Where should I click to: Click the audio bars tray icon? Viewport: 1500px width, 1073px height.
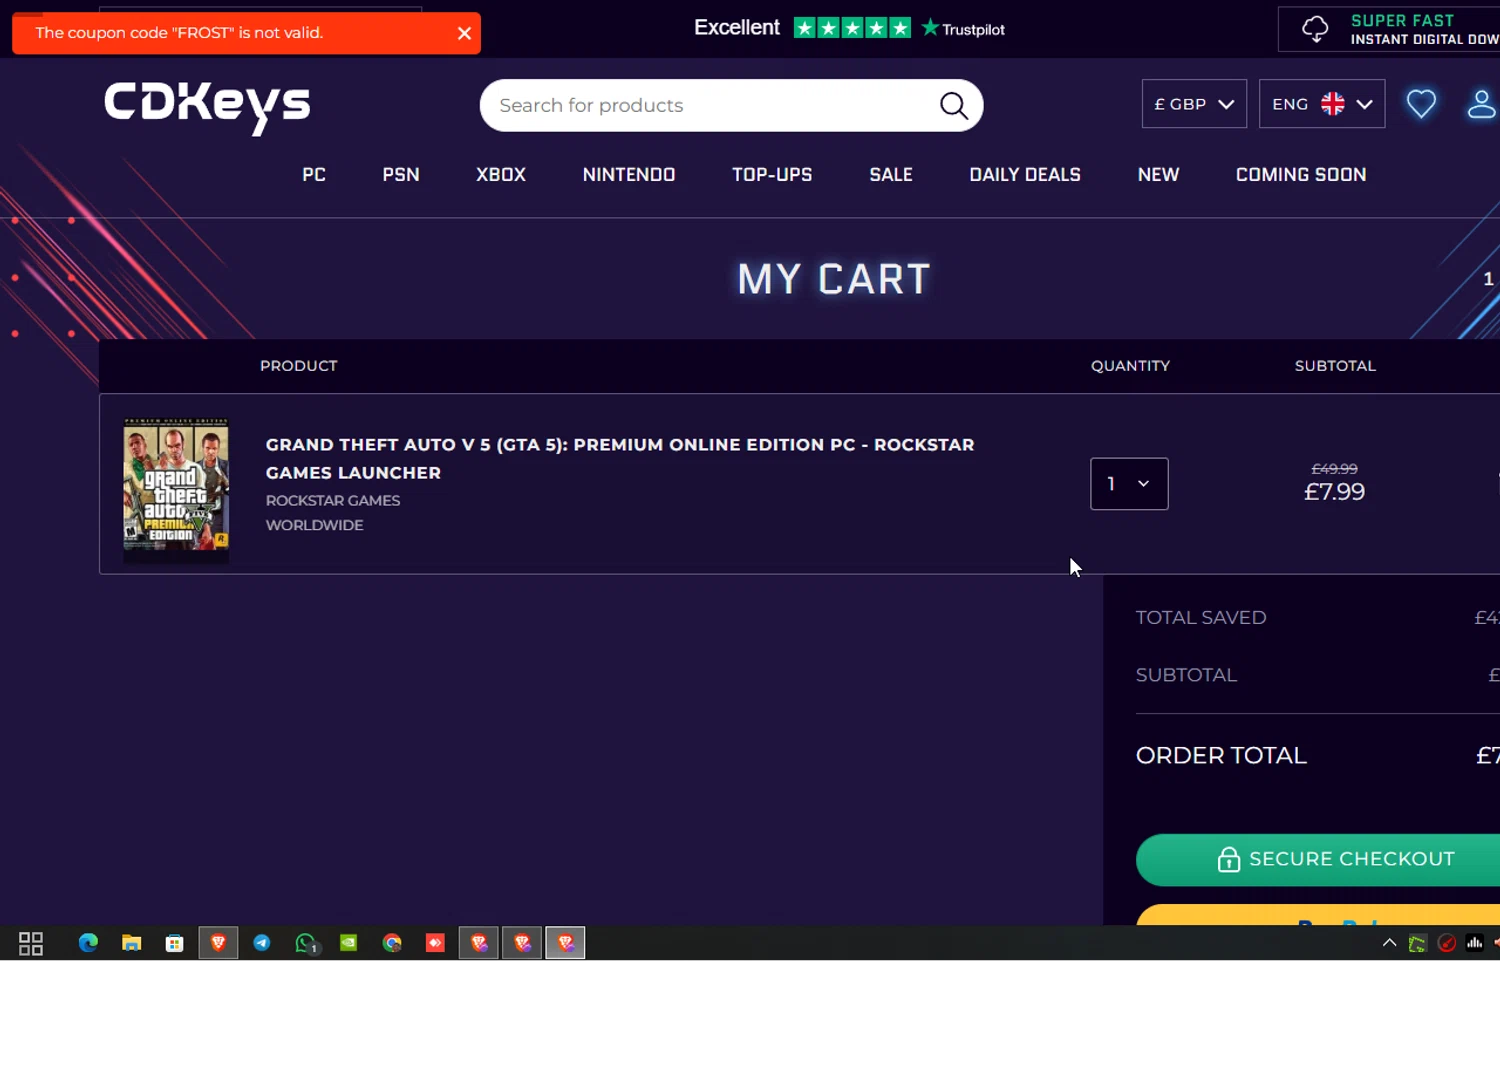coord(1475,943)
